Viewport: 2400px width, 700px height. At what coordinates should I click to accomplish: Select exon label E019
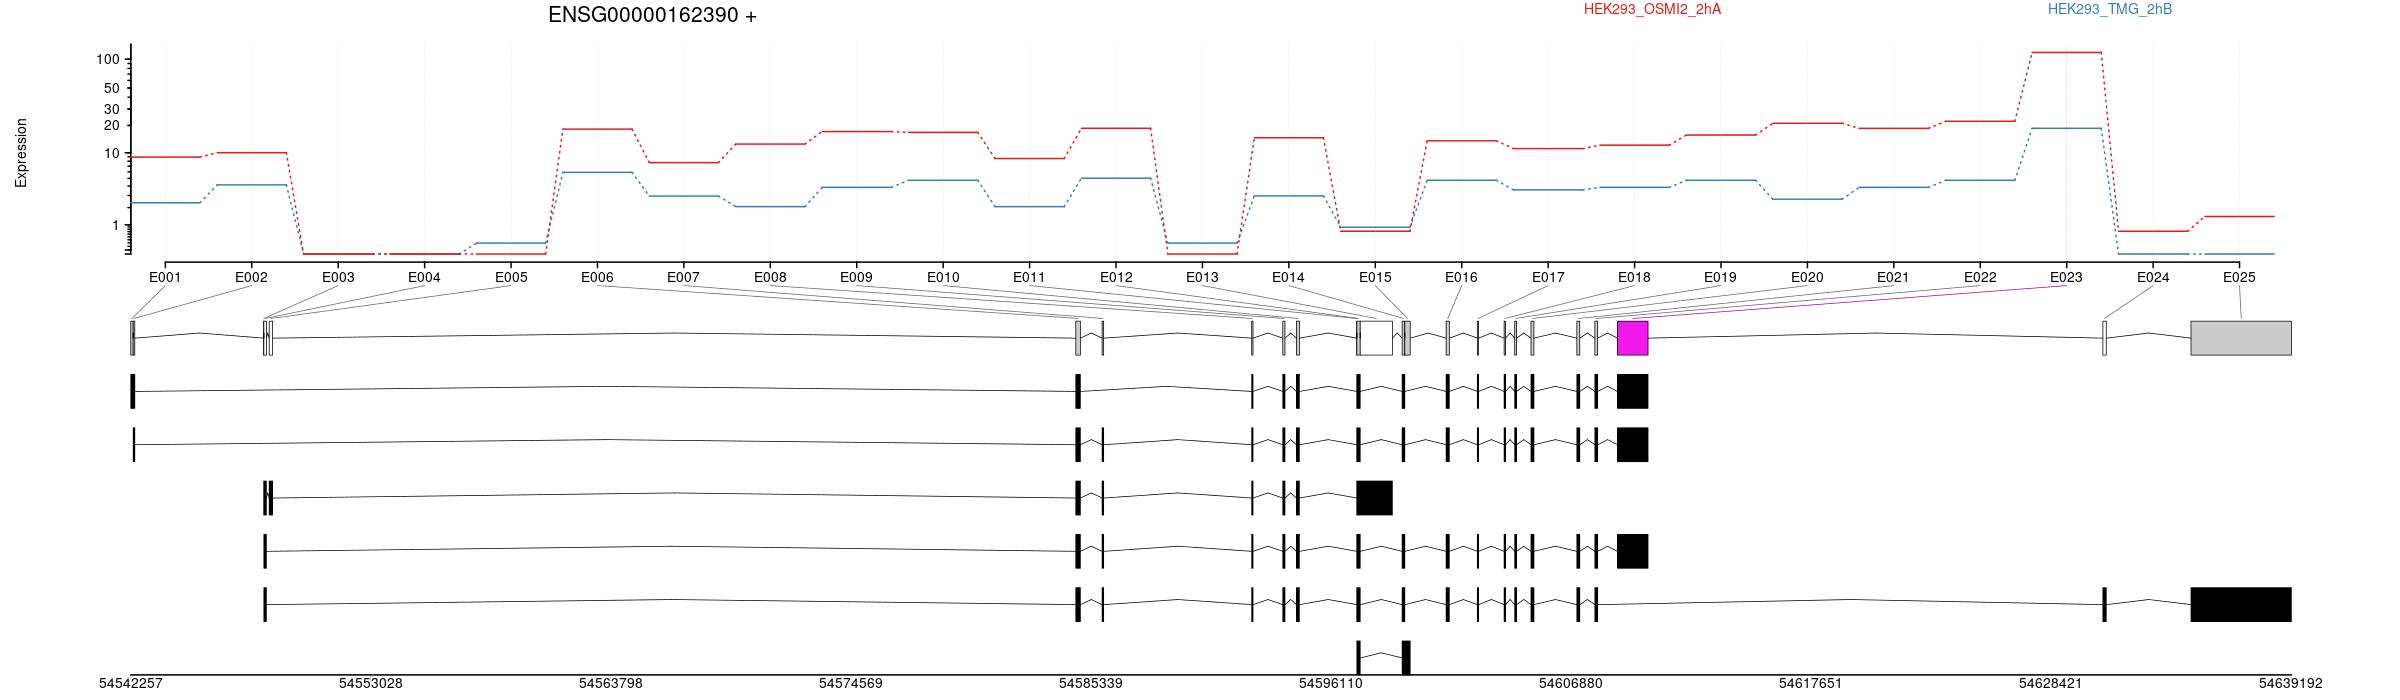point(1720,277)
